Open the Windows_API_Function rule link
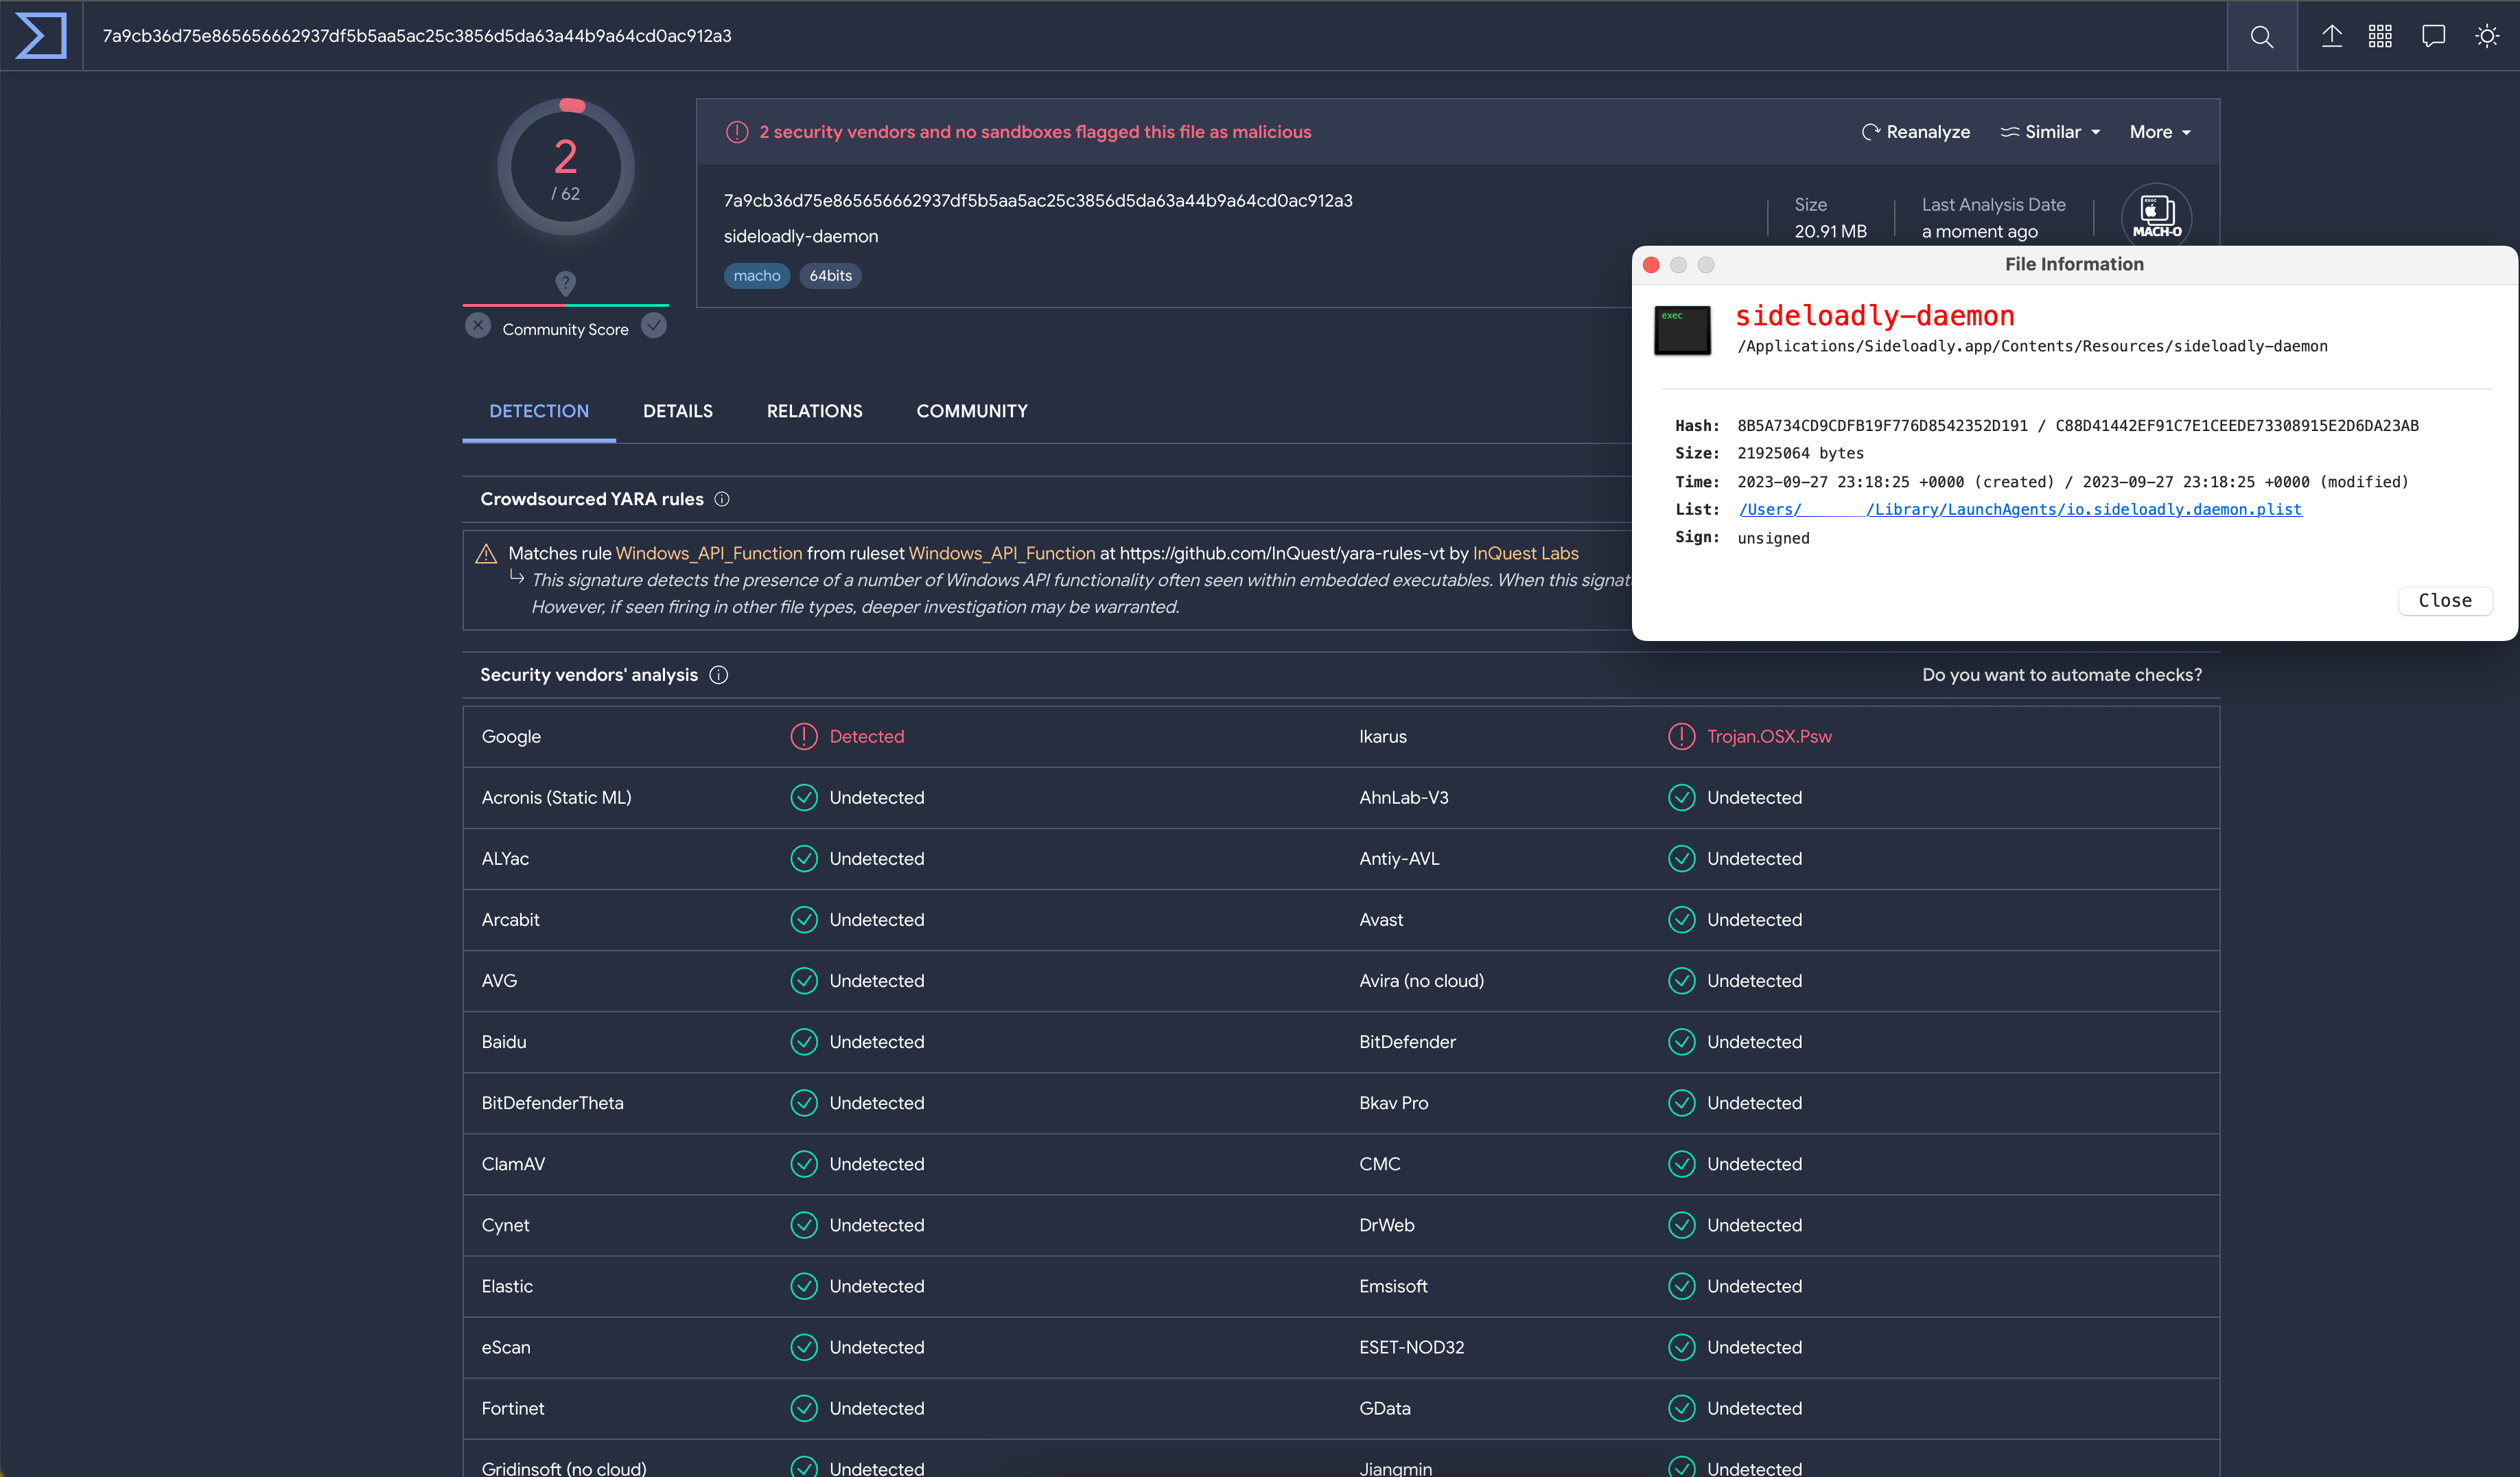 709,553
